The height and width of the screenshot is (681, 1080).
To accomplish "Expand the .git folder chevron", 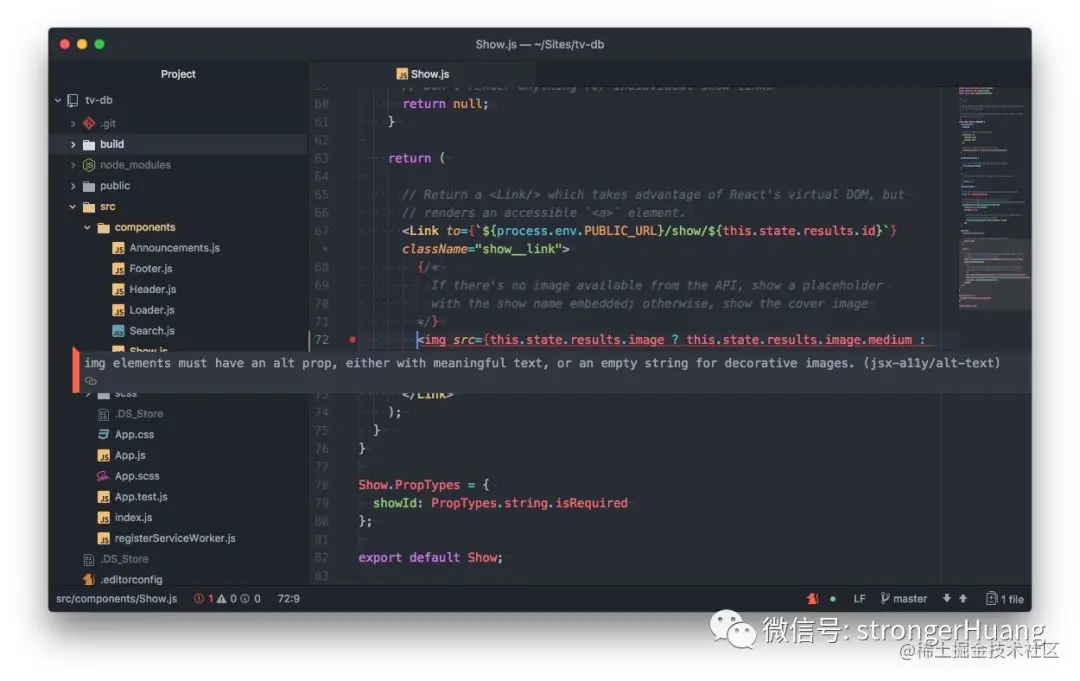I will 72,124.
